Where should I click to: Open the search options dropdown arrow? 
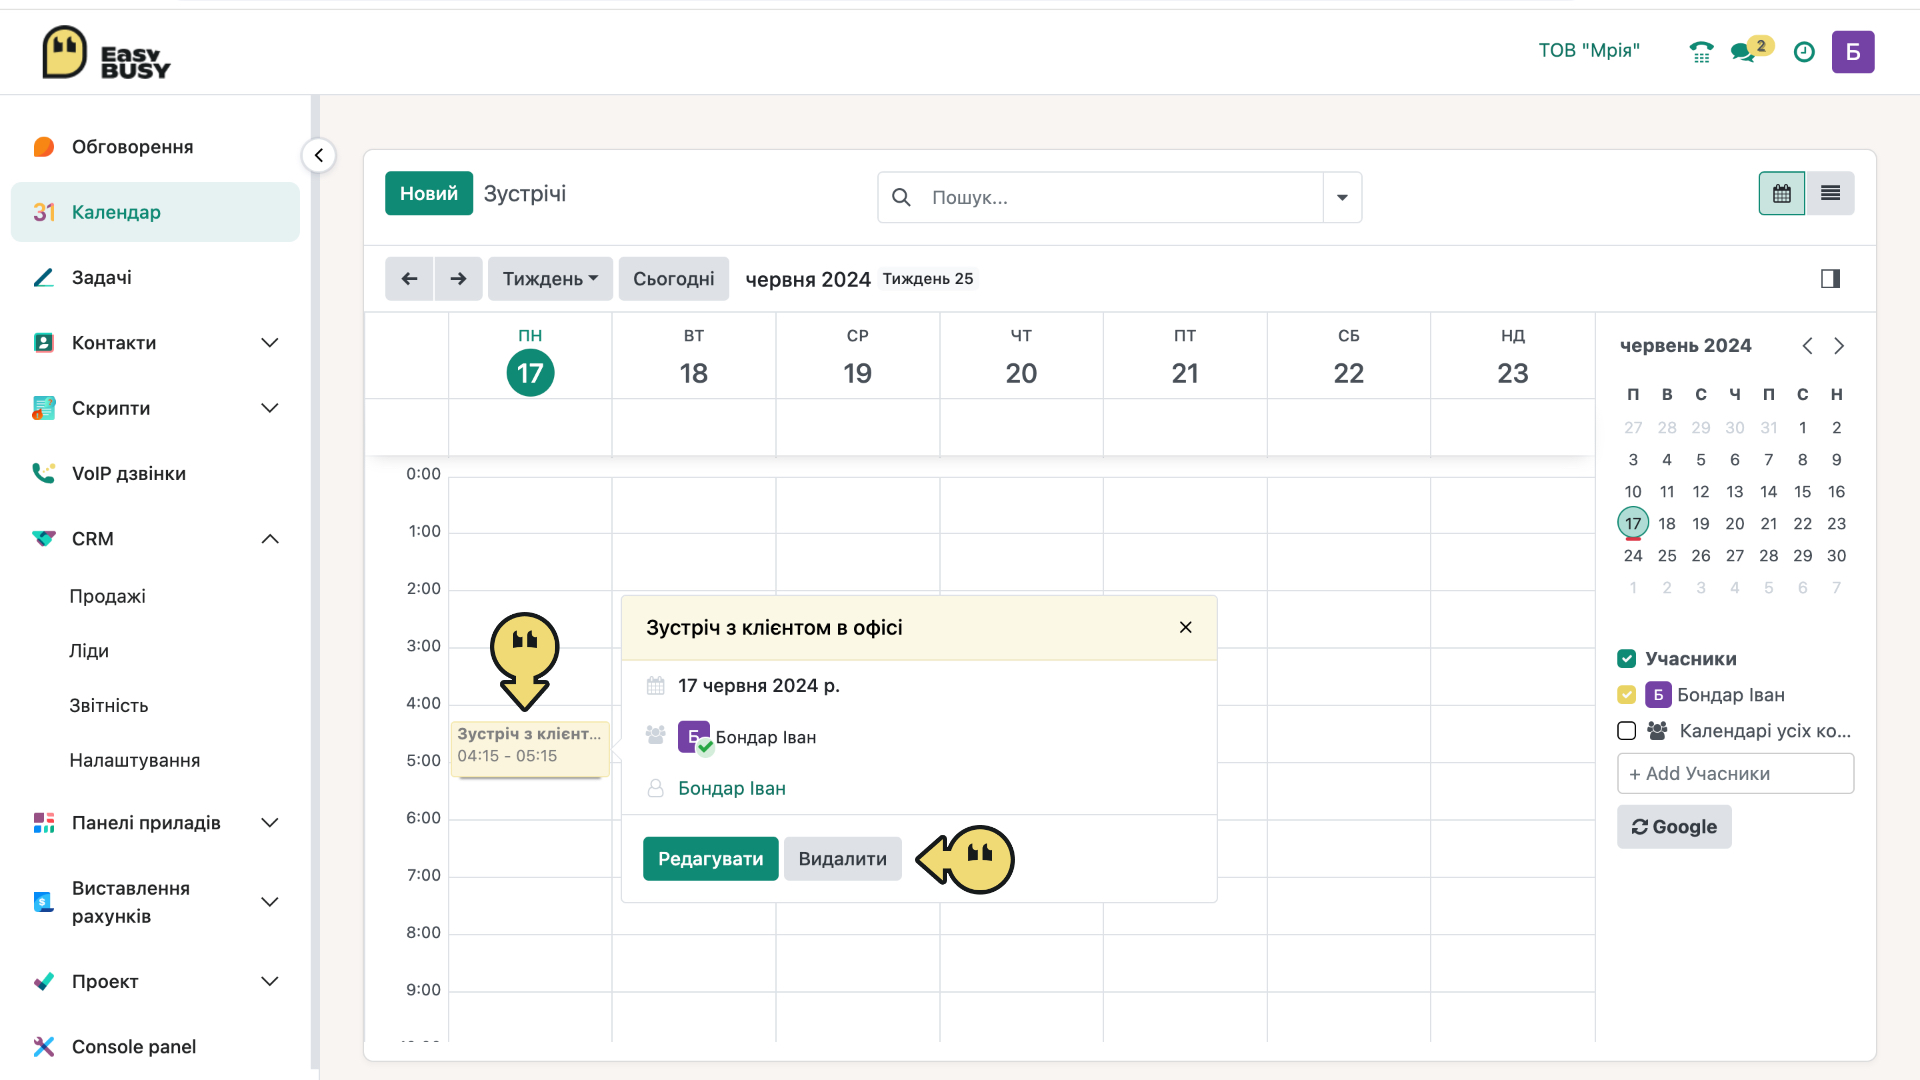(x=1342, y=198)
